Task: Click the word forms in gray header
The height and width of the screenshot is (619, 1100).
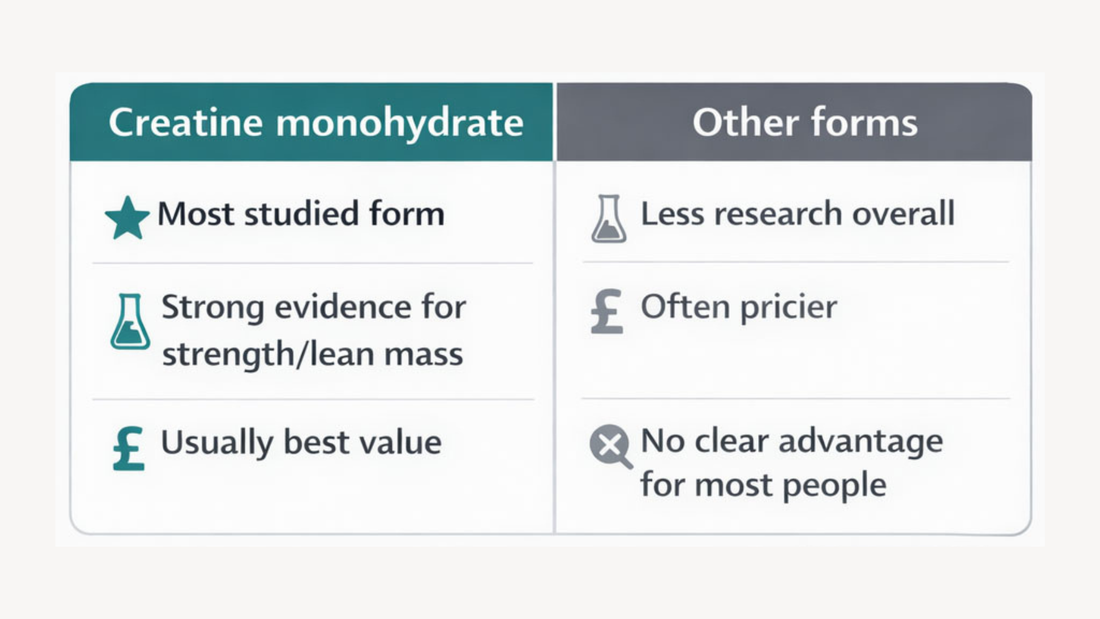Action: 864,122
